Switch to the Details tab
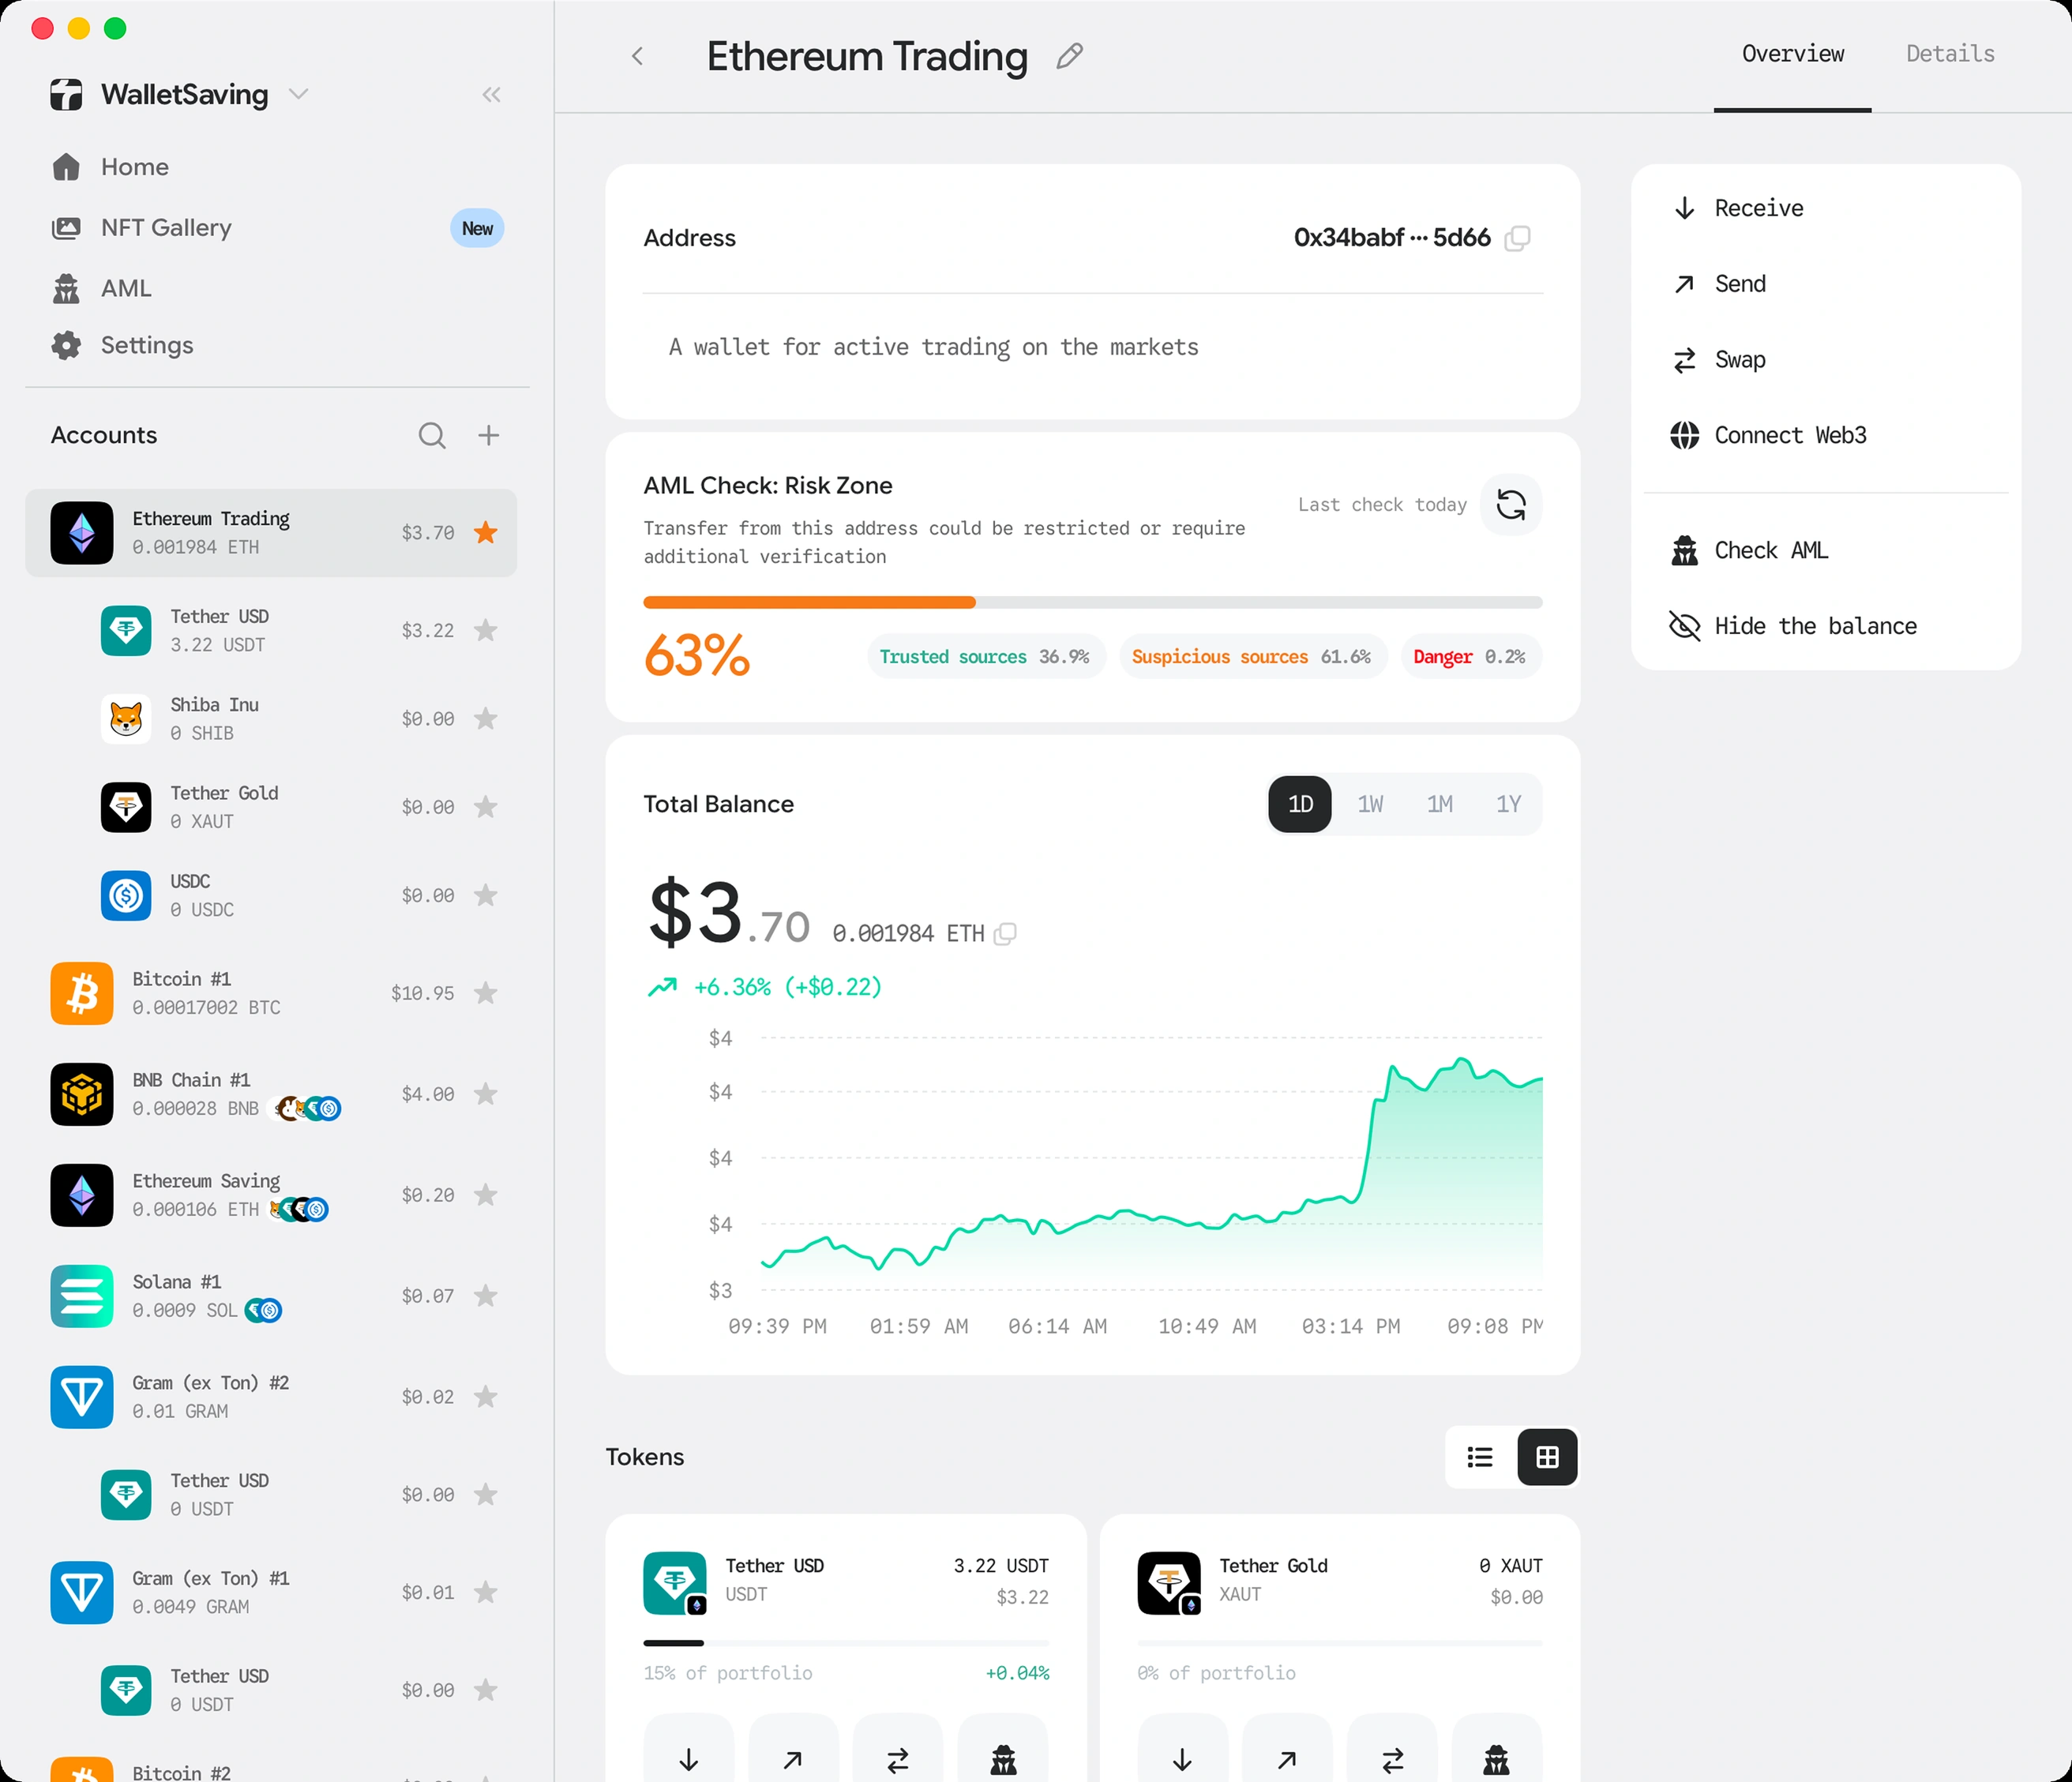 point(1950,54)
